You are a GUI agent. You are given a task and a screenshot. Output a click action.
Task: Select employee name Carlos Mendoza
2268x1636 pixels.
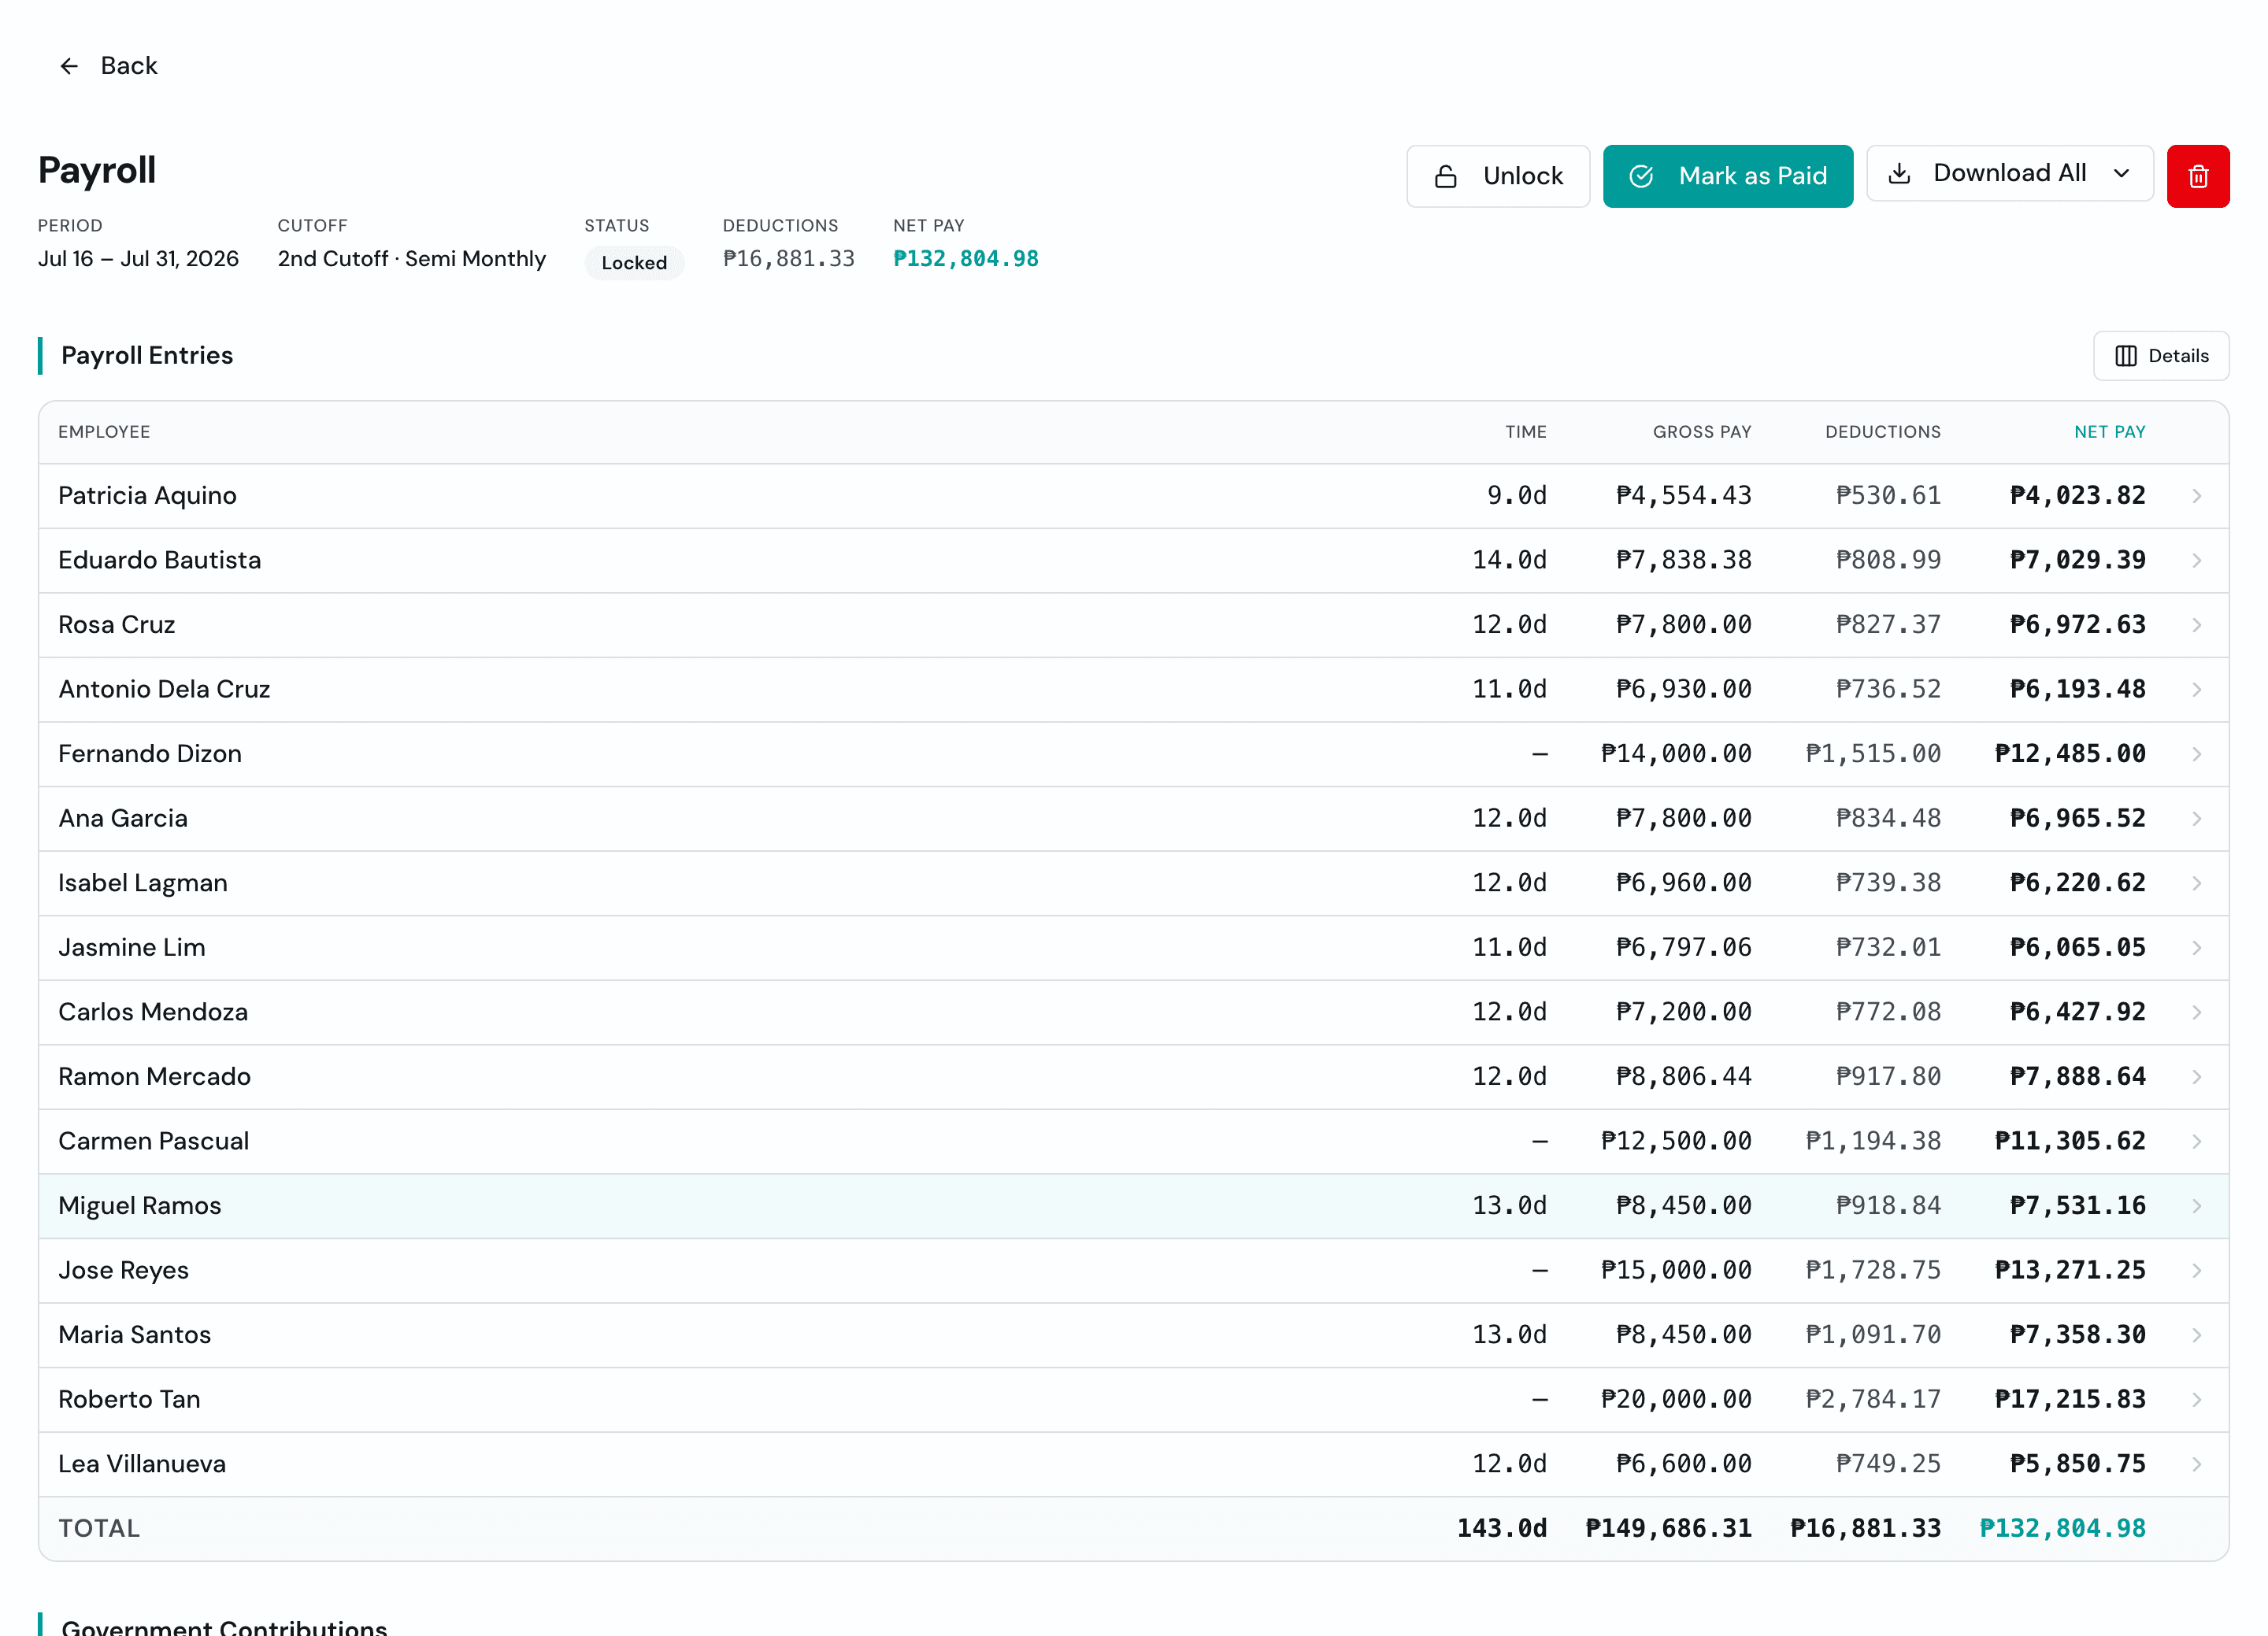[x=153, y=1012]
